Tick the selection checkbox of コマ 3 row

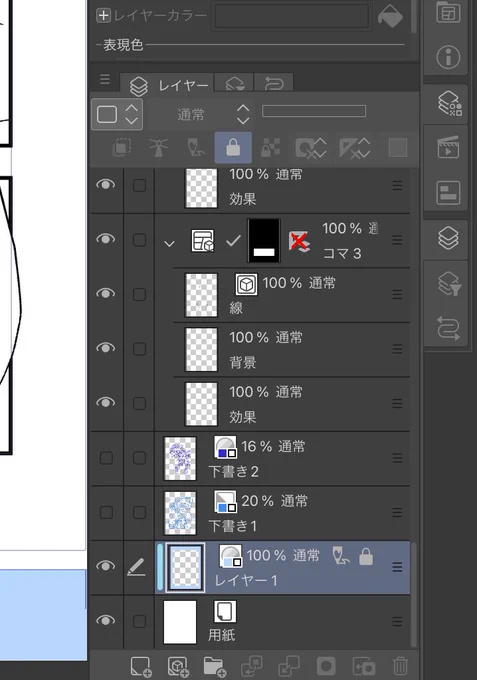(139, 240)
